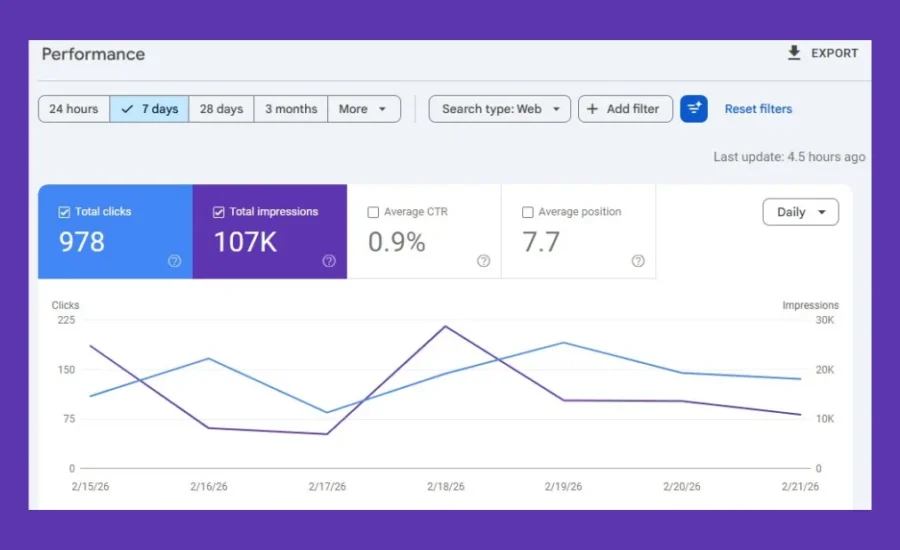Click the Export download icon
The height and width of the screenshot is (550, 900).
click(794, 53)
